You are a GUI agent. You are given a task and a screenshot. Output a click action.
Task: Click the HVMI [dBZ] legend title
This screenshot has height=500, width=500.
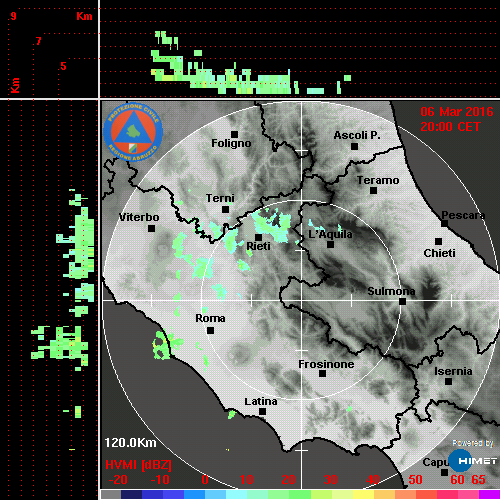click(x=138, y=465)
